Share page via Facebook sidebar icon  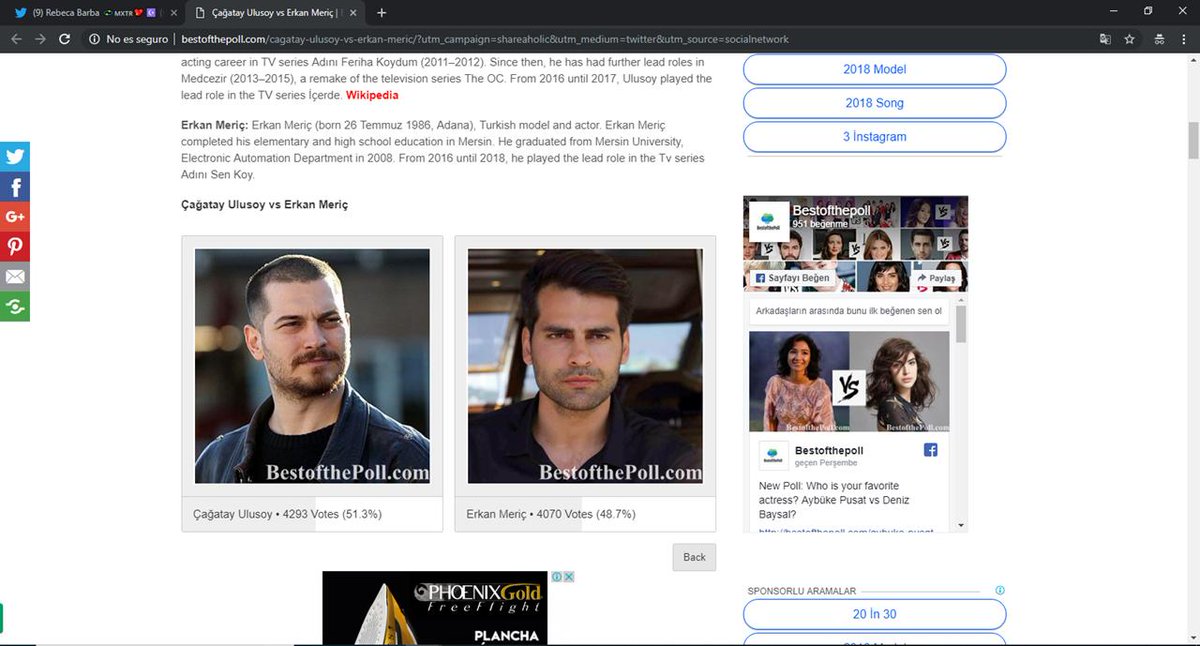[14, 187]
